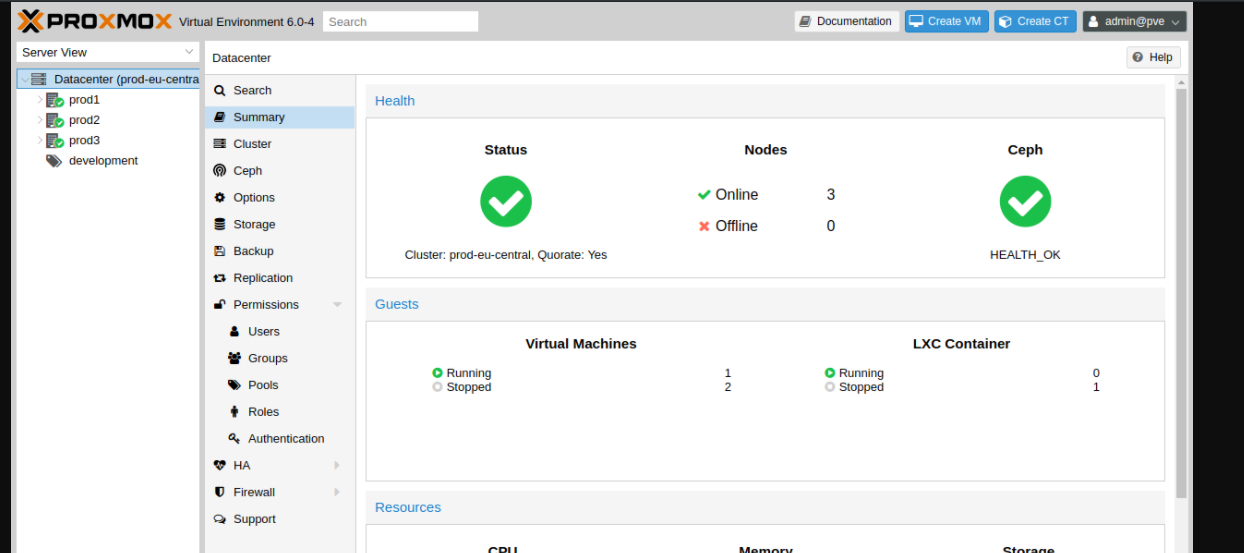The height and width of the screenshot is (553, 1244).
Task: Click the 'HEALTH_OK' text
Action: [x=1025, y=255]
